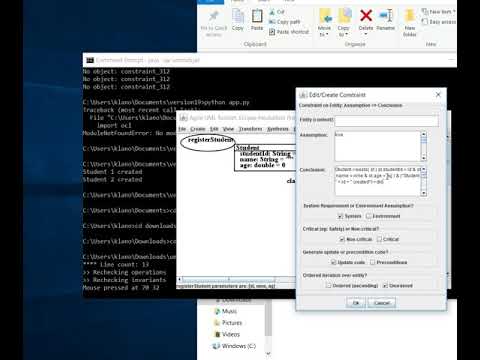This screenshot has width=480, height=360.
Task: Open the Transform menu in AgileUML
Action: (x=251, y=129)
